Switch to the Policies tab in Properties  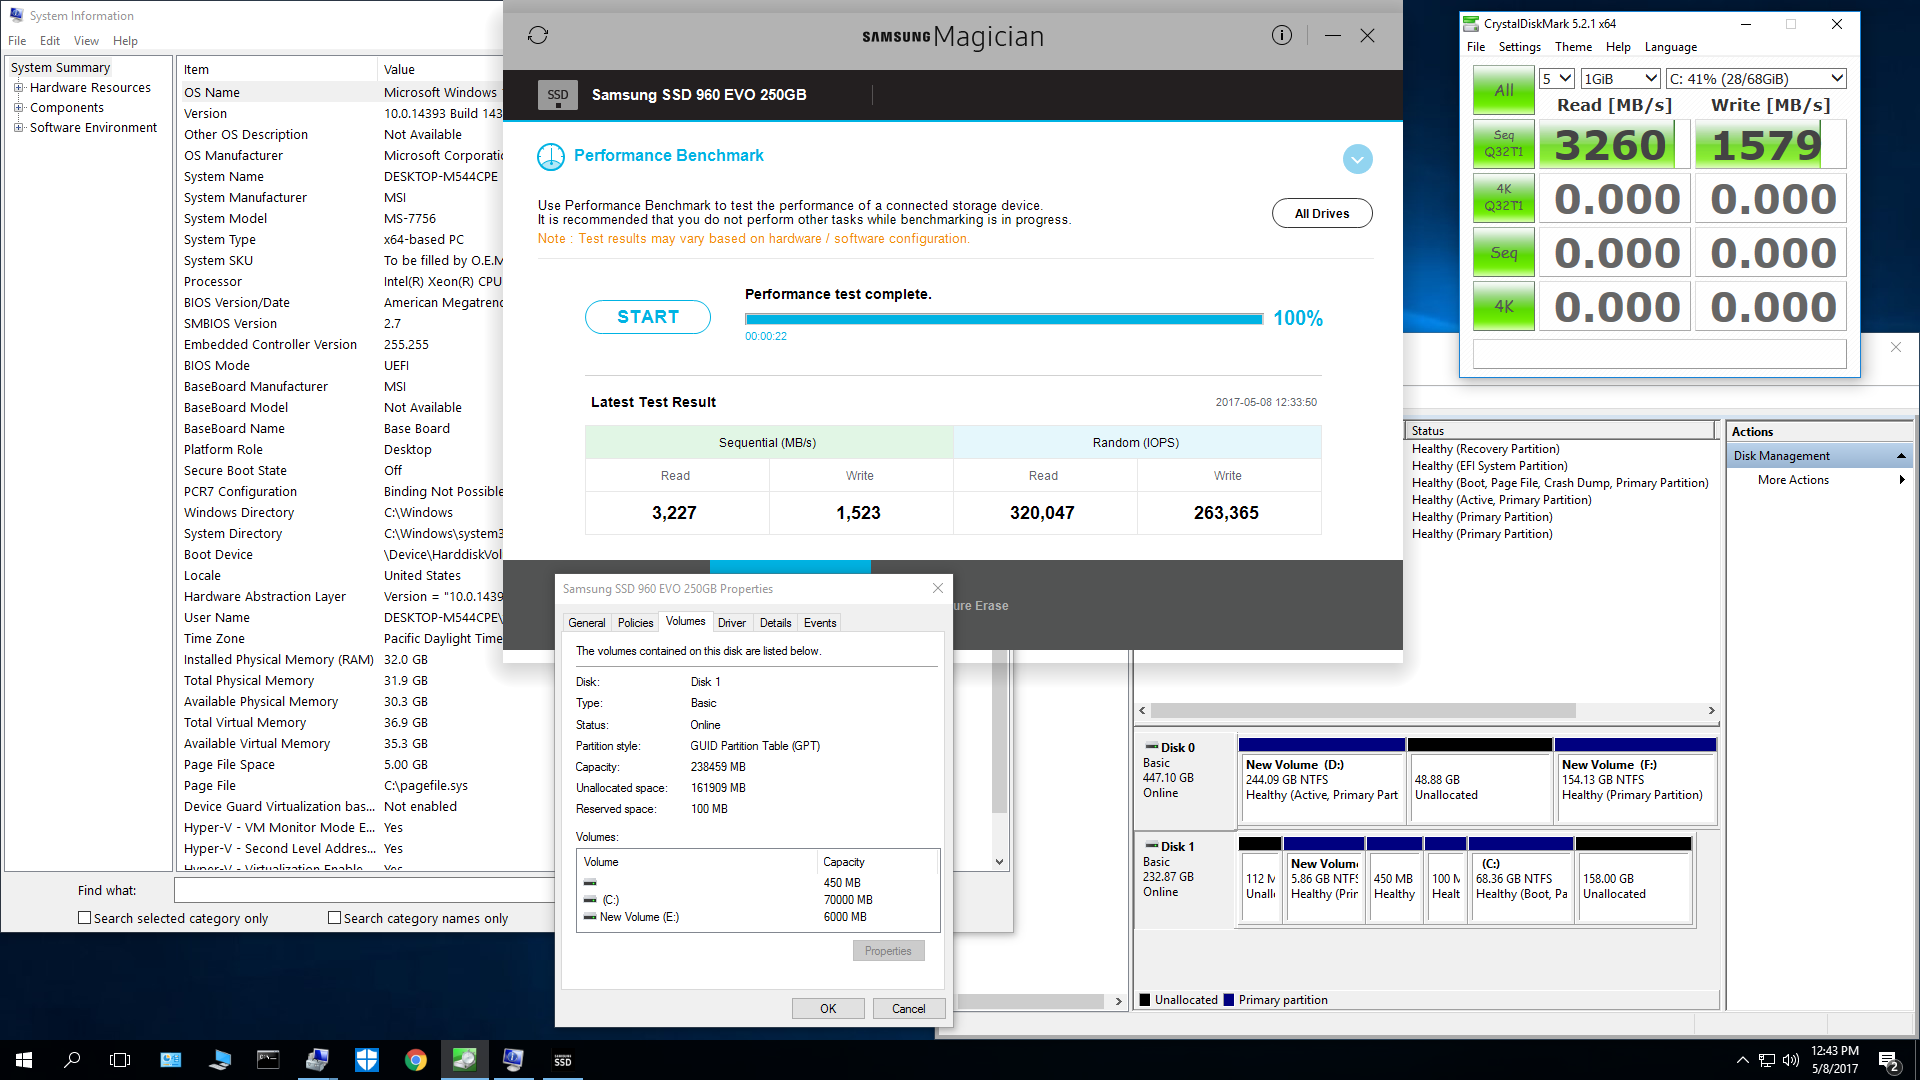coord(635,623)
